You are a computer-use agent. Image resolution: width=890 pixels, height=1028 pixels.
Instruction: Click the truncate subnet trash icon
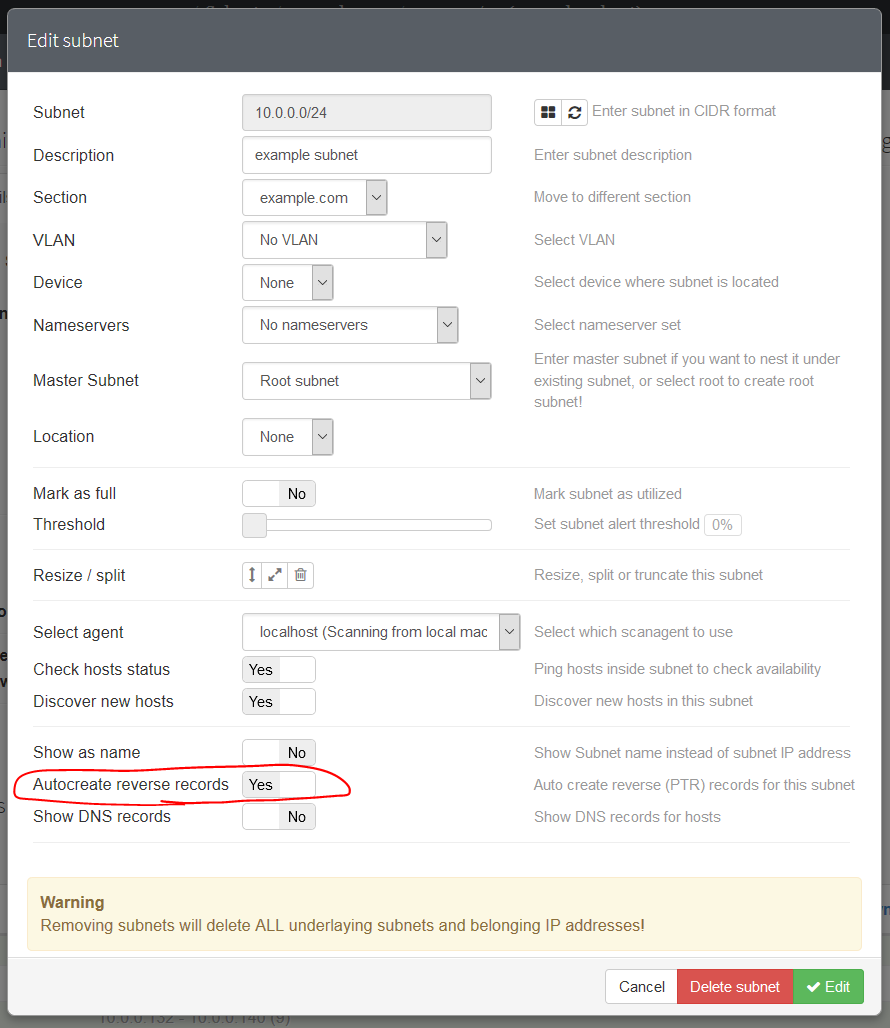coord(300,575)
